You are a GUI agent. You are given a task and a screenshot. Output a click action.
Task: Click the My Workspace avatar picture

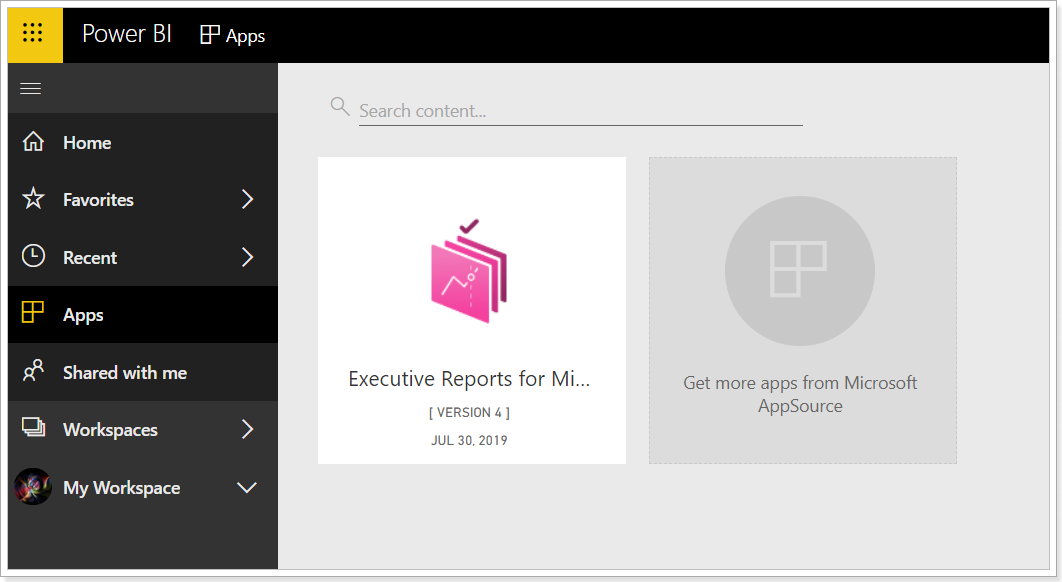[33, 486]
